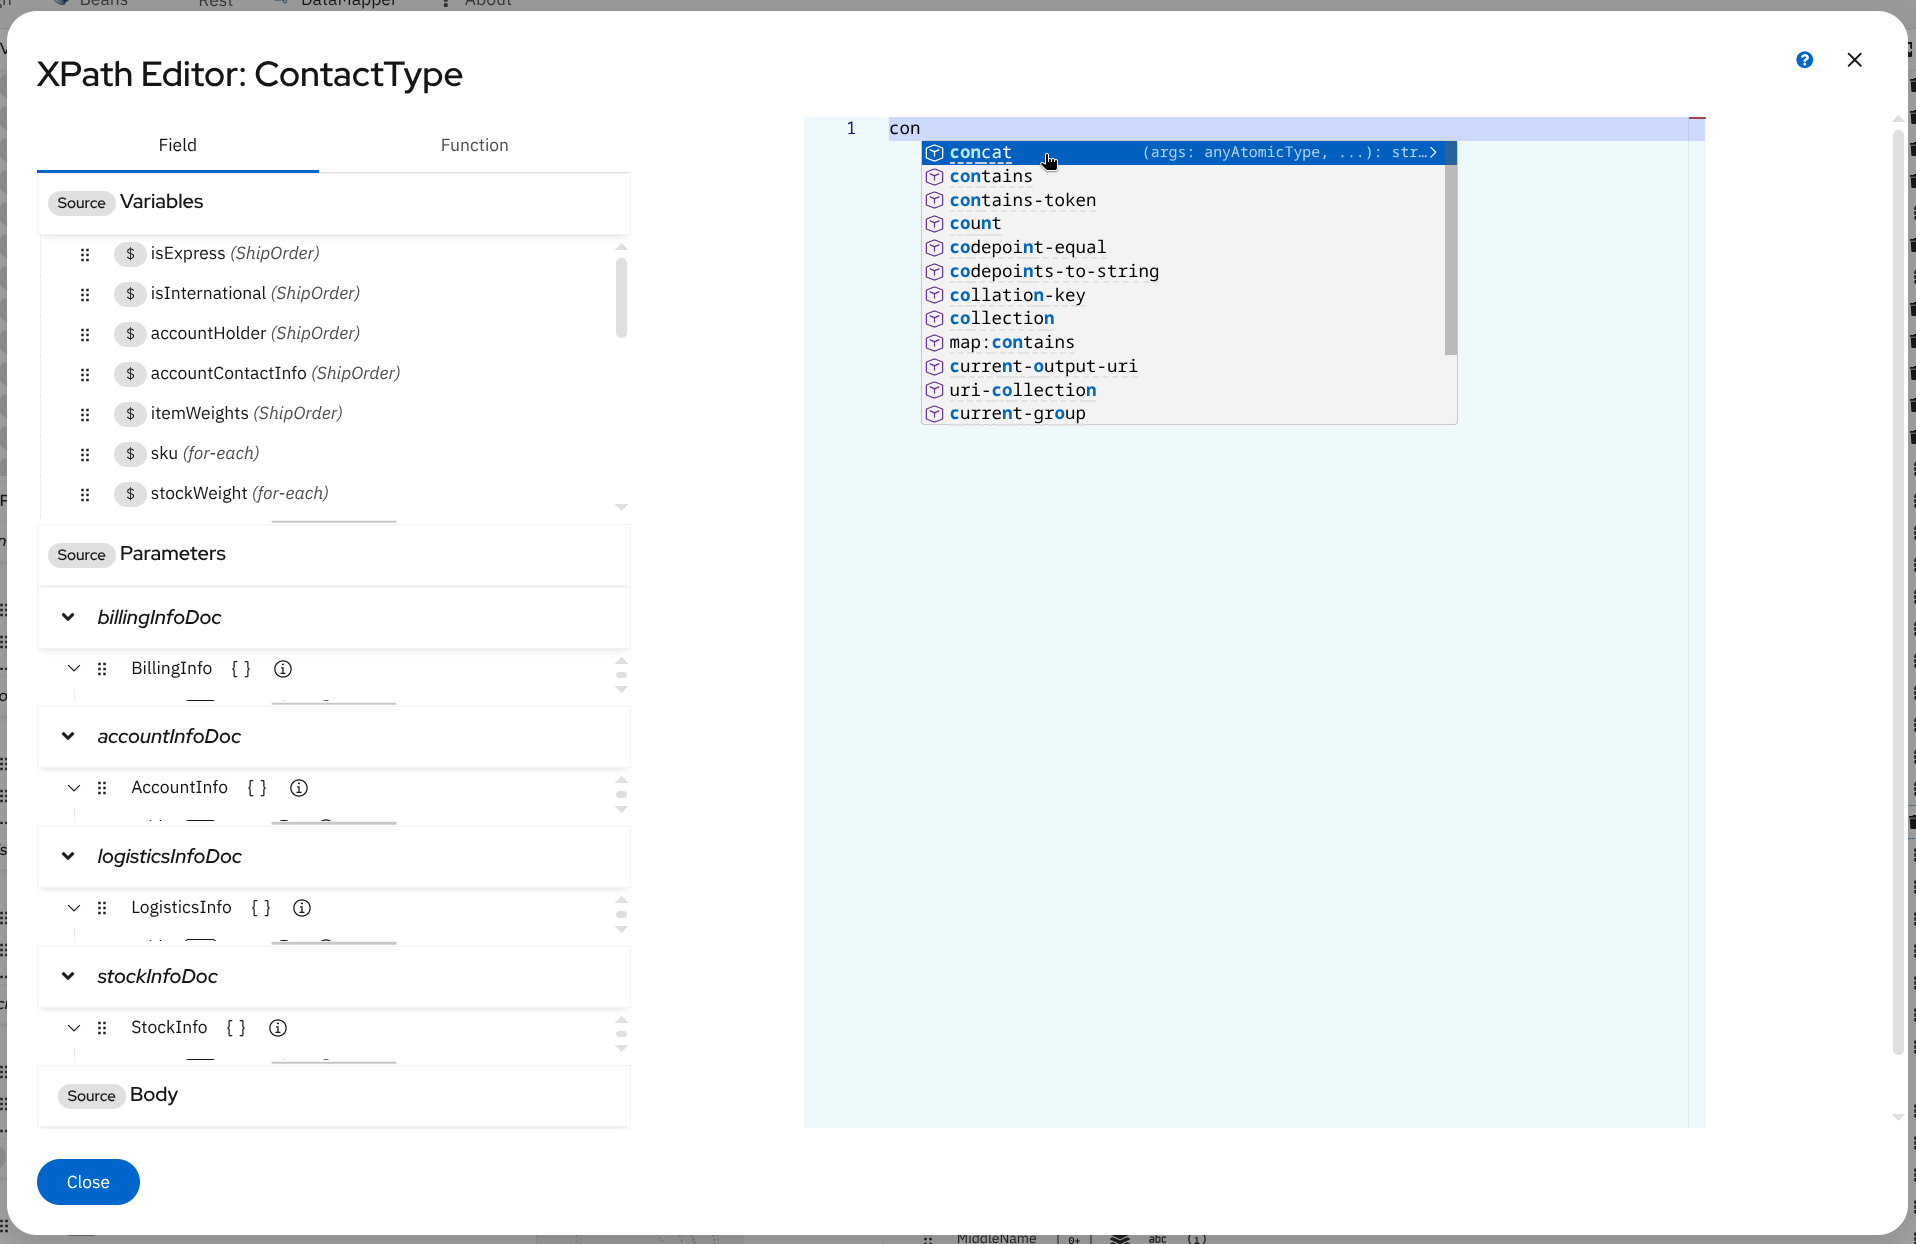Grab the drag handle of itemWeights variable

click(85, 415)
